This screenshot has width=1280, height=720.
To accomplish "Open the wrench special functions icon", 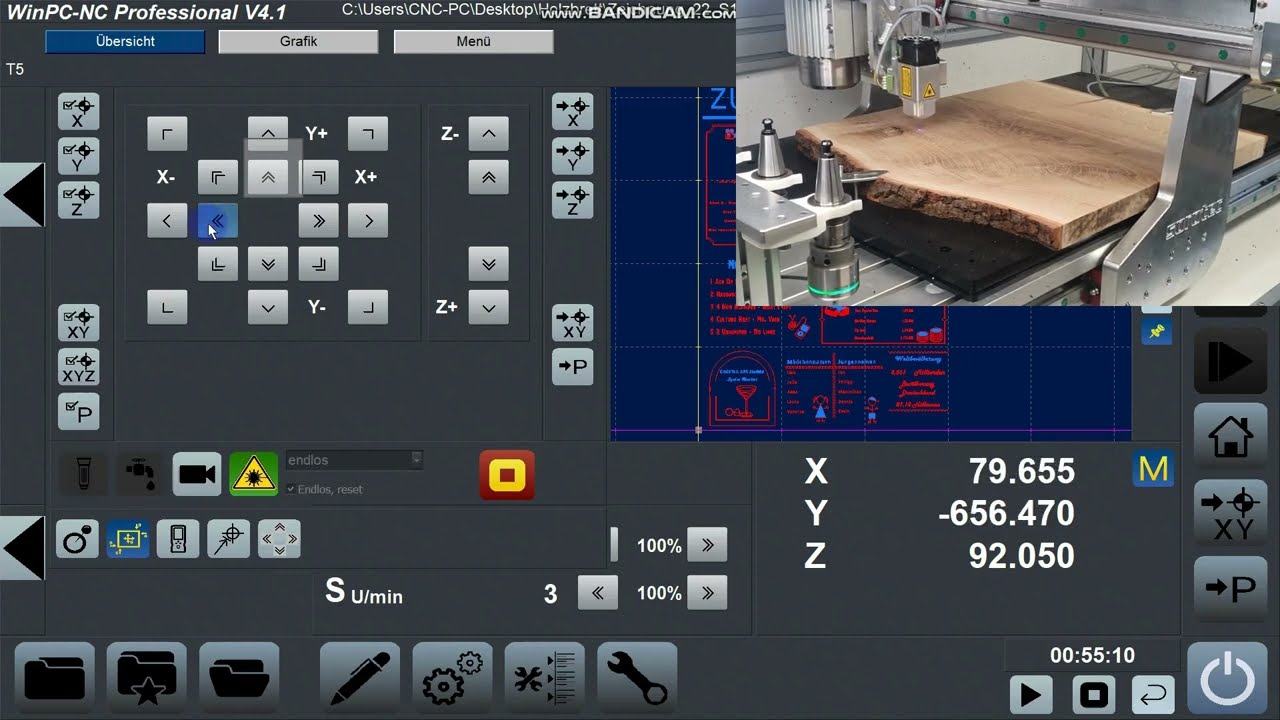I will coord(637,678).
